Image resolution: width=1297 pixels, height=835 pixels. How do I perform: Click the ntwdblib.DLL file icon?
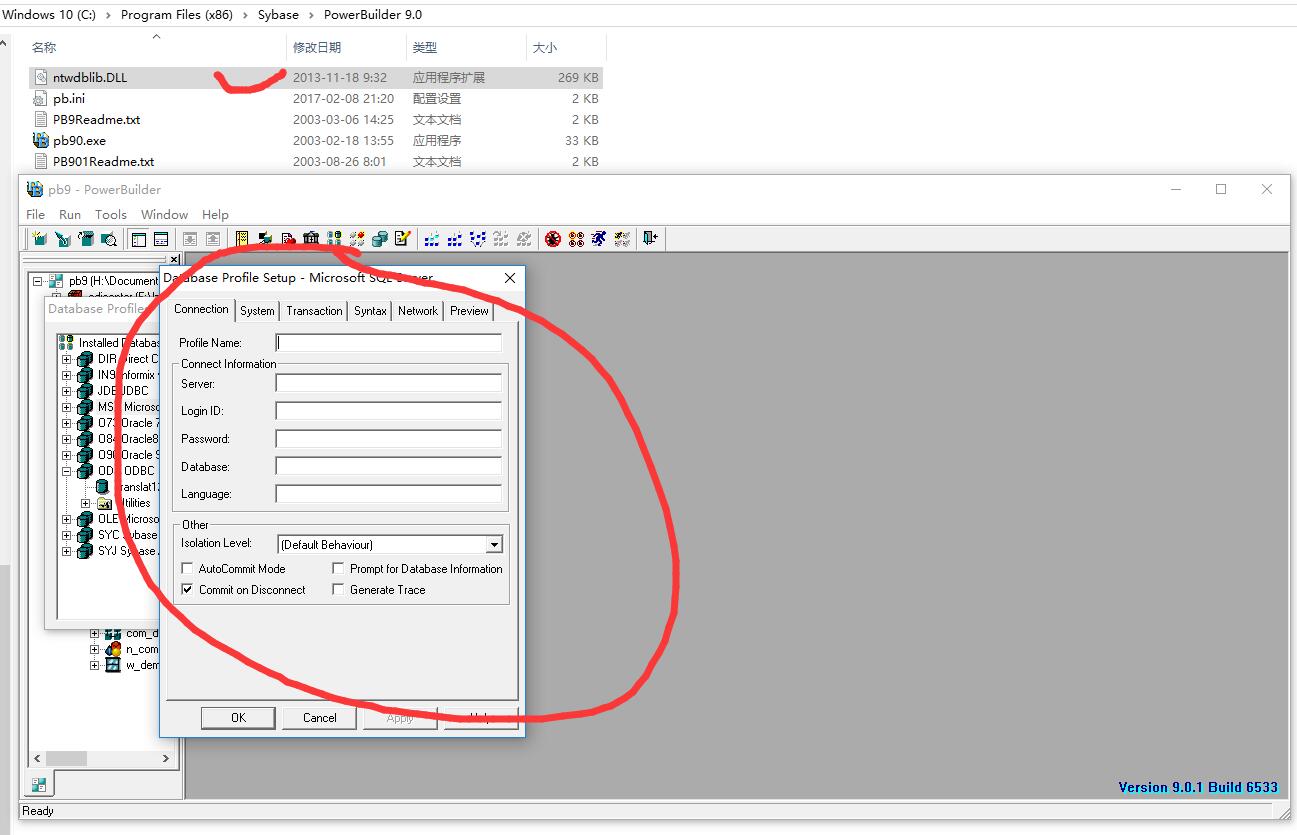[x=41, y=77]
